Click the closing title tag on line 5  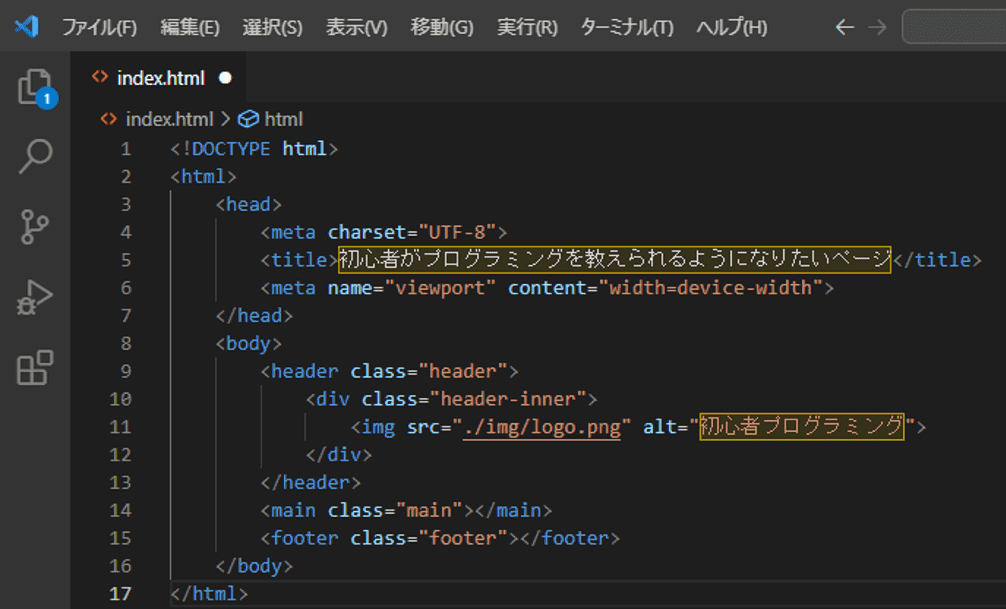point(937,259)
